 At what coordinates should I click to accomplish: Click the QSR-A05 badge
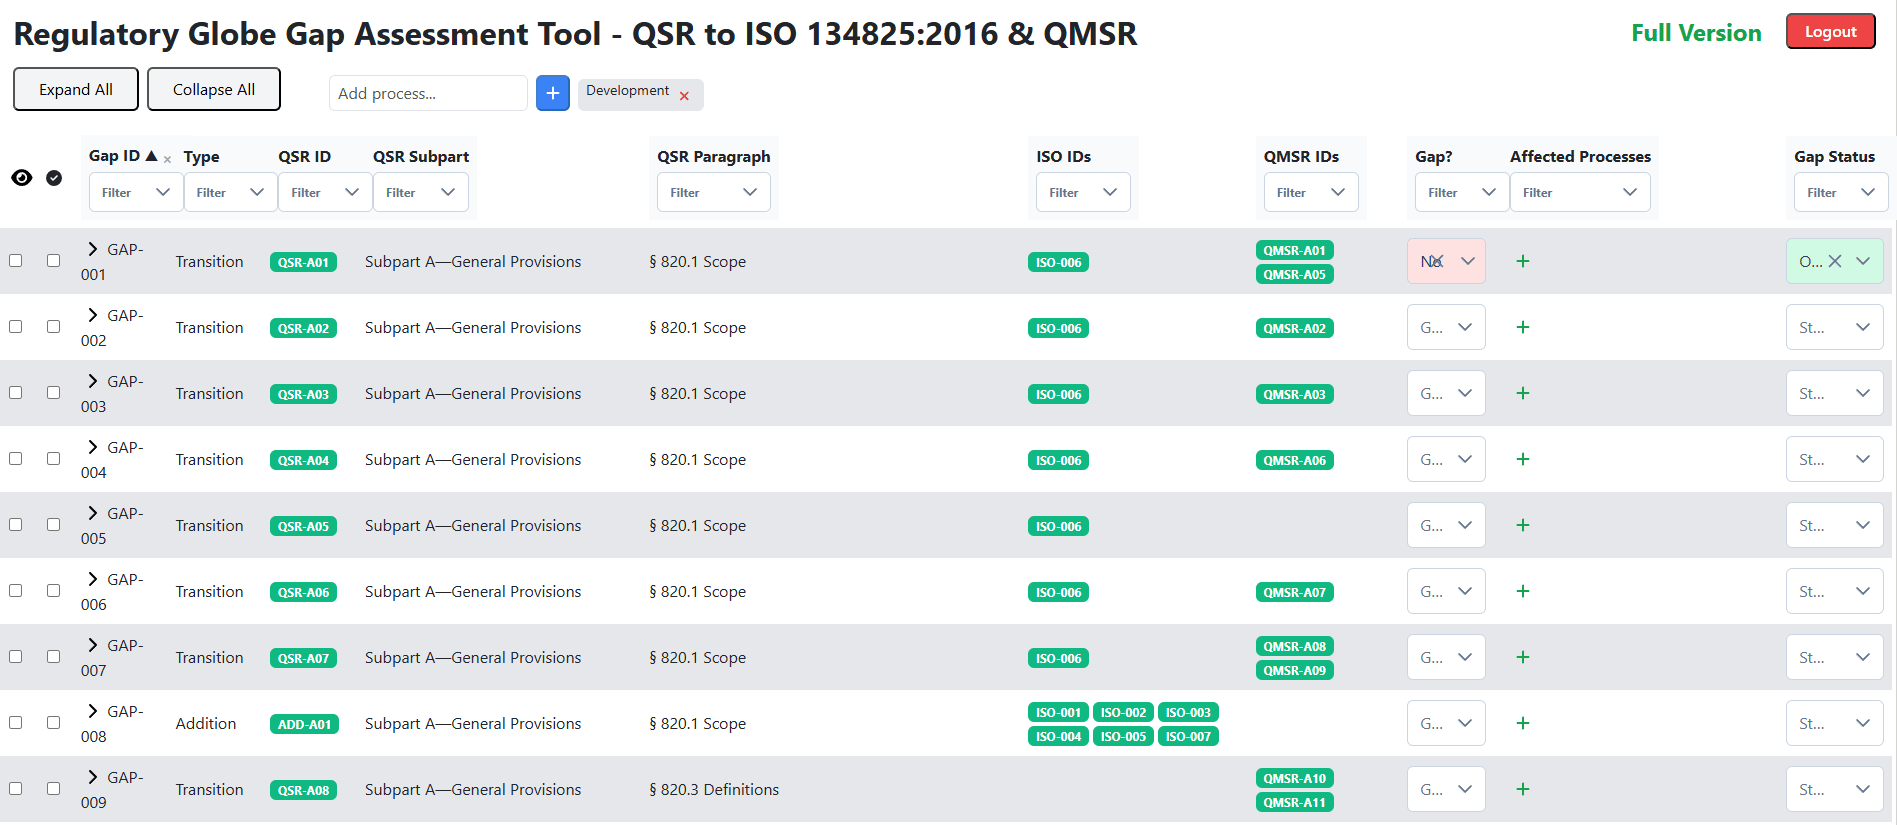(x=303, y=526)
